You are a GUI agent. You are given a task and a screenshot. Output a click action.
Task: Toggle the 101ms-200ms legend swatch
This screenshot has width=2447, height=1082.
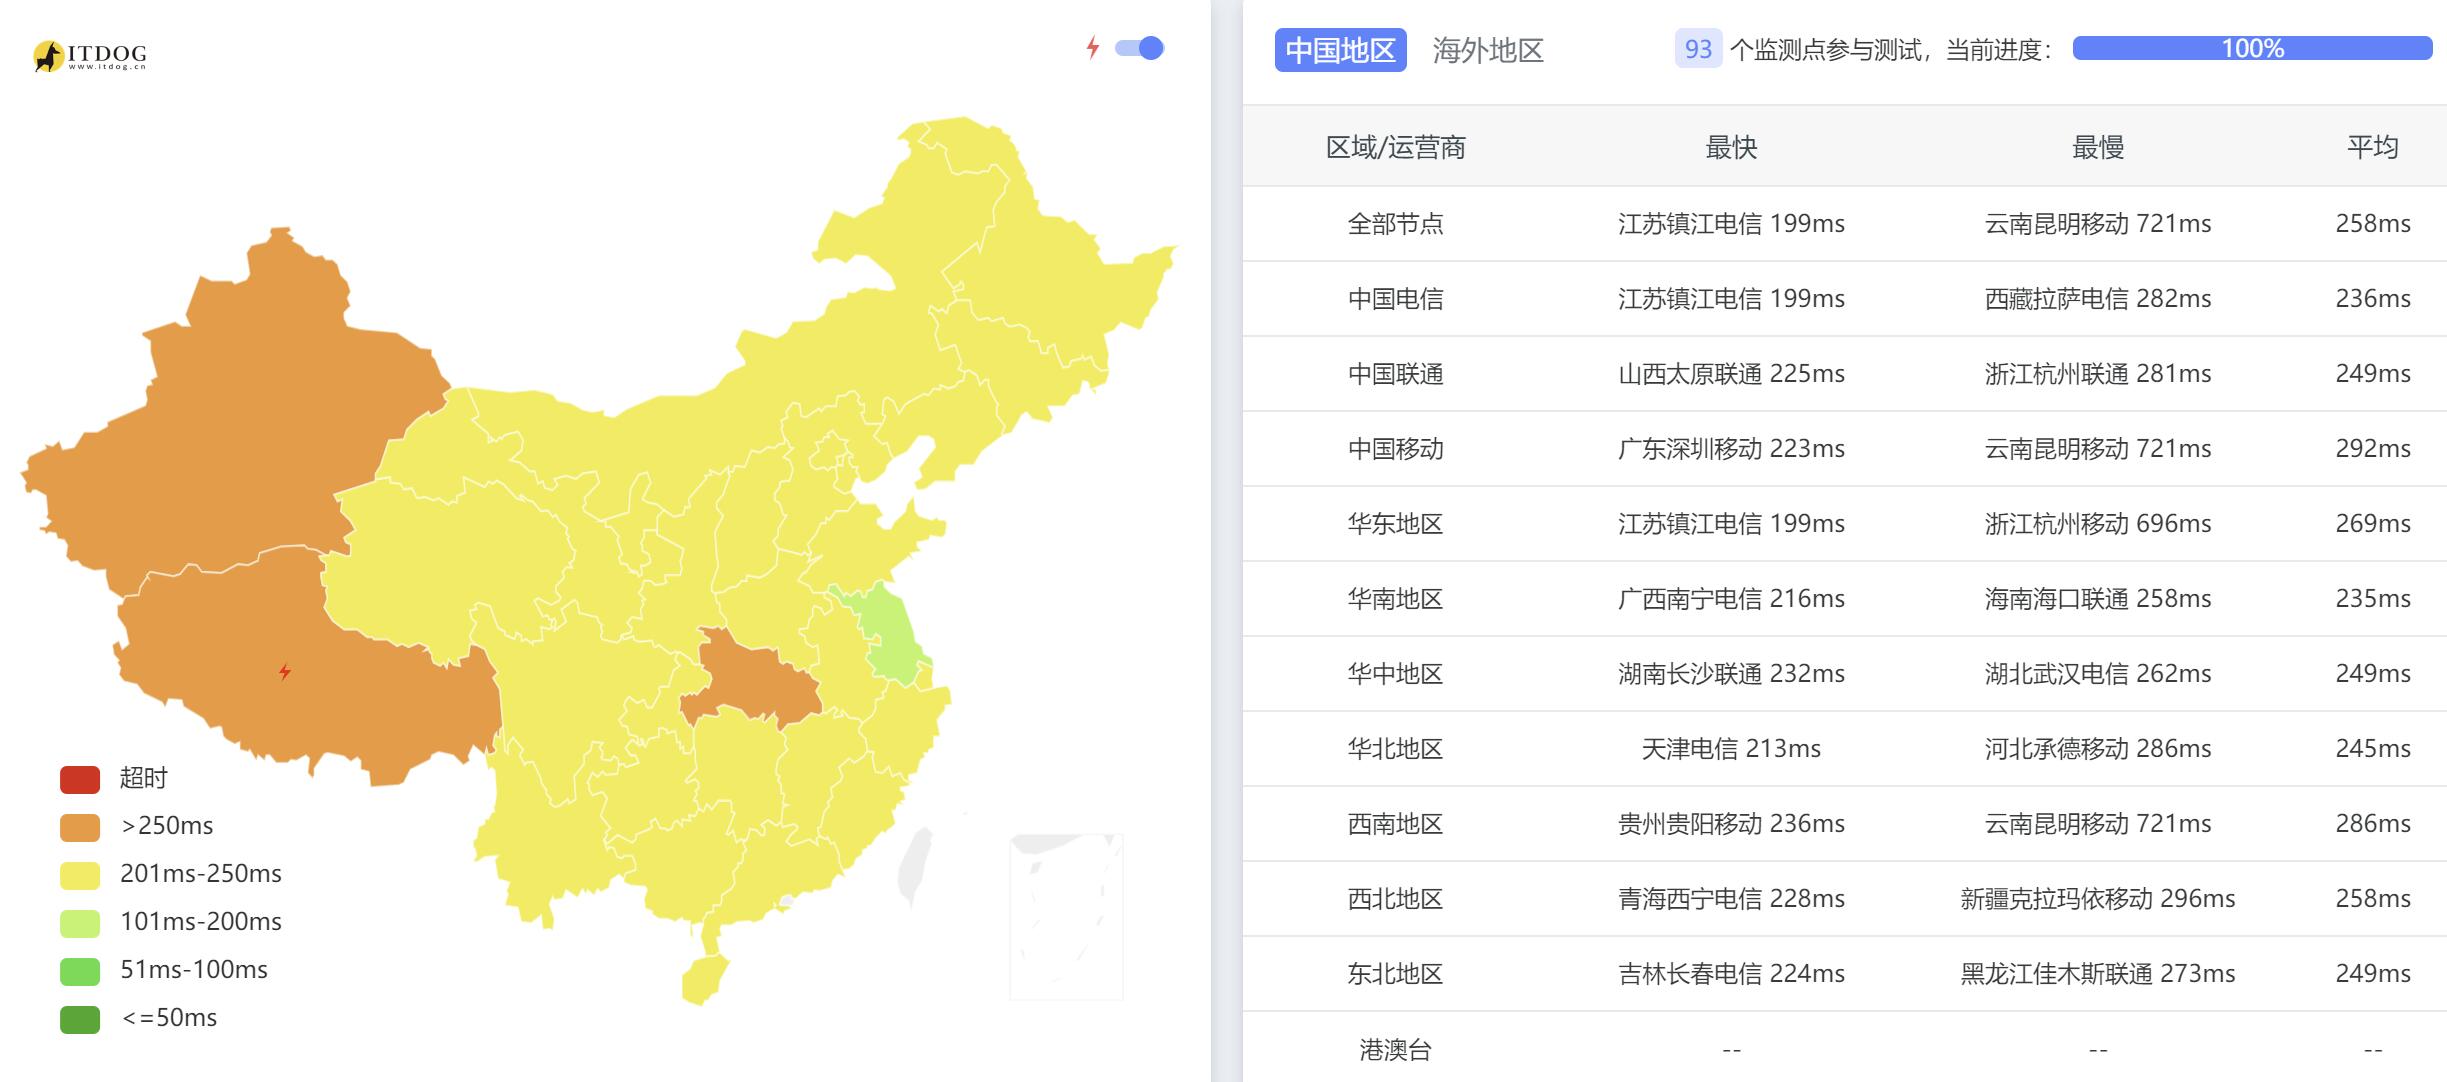click(x=80, y=923)
